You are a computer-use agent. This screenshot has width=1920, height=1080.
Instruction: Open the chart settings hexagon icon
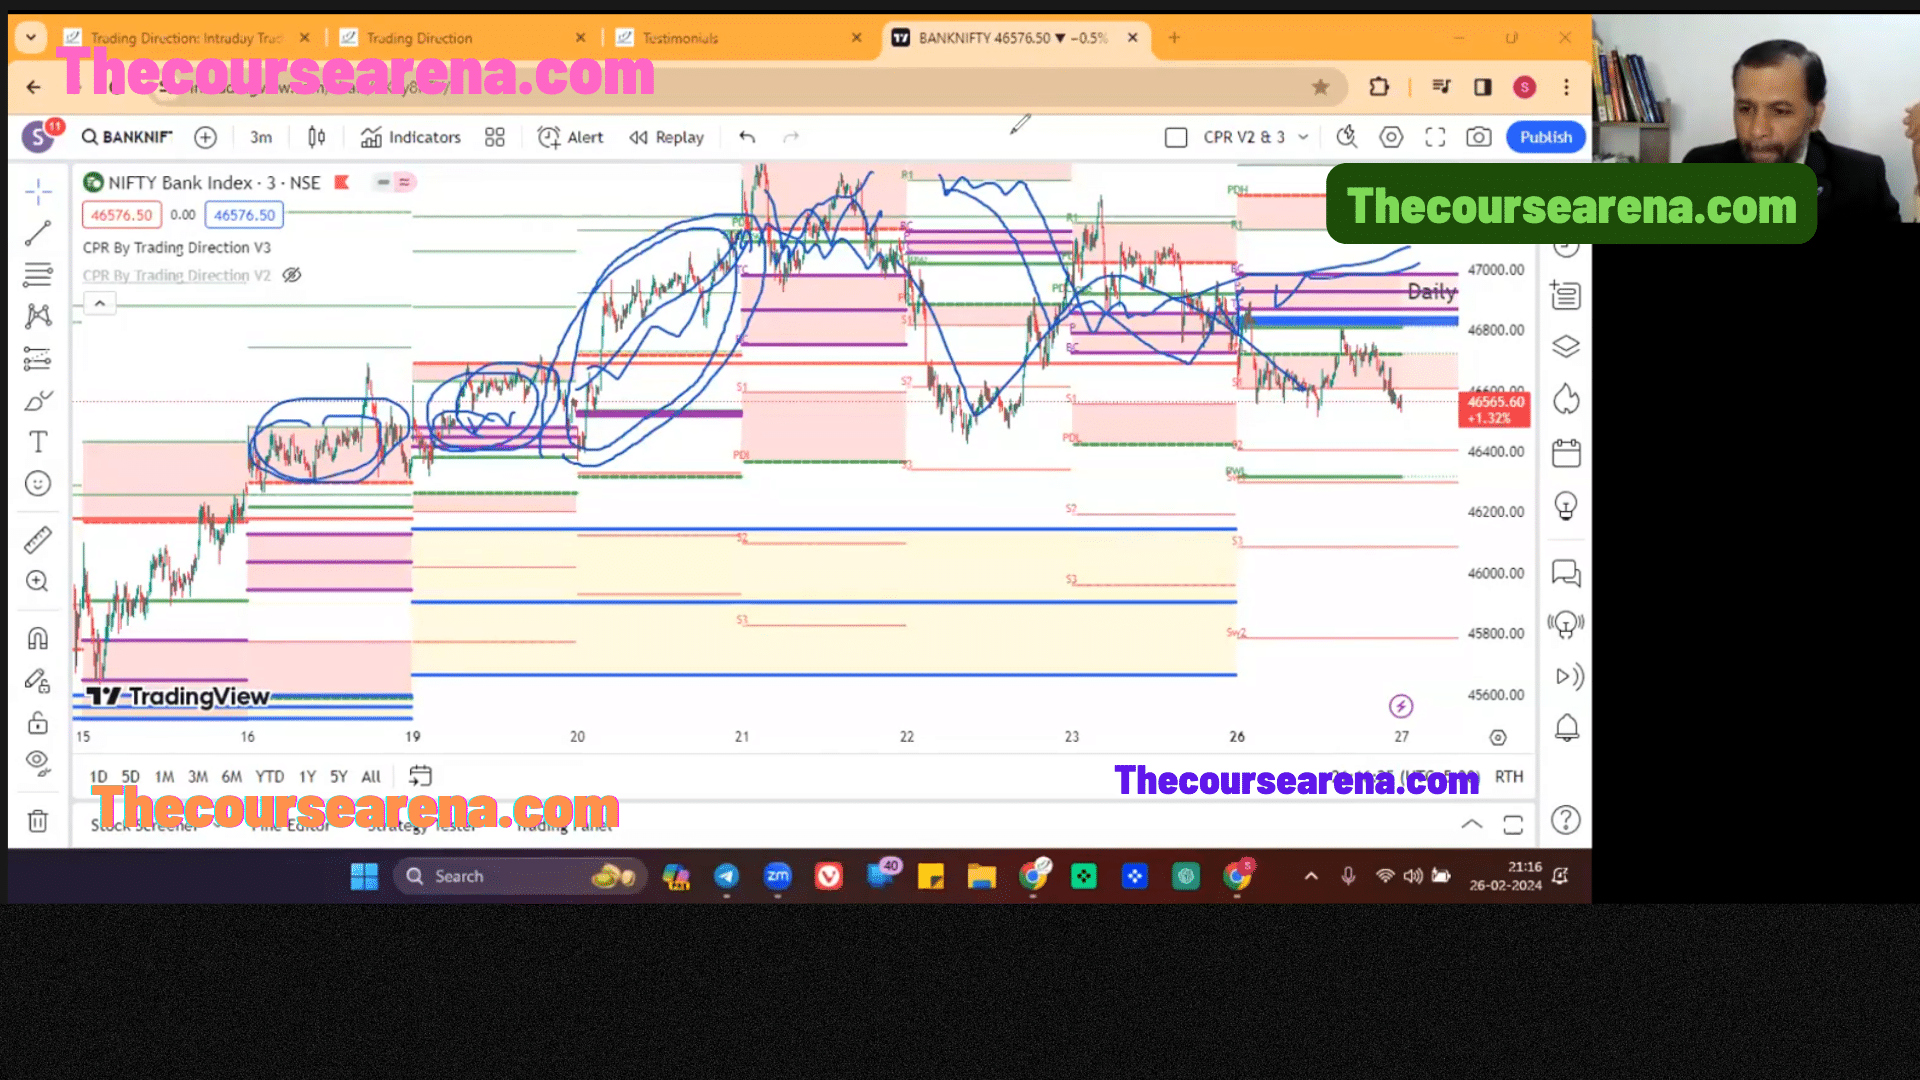[1391, 137]
